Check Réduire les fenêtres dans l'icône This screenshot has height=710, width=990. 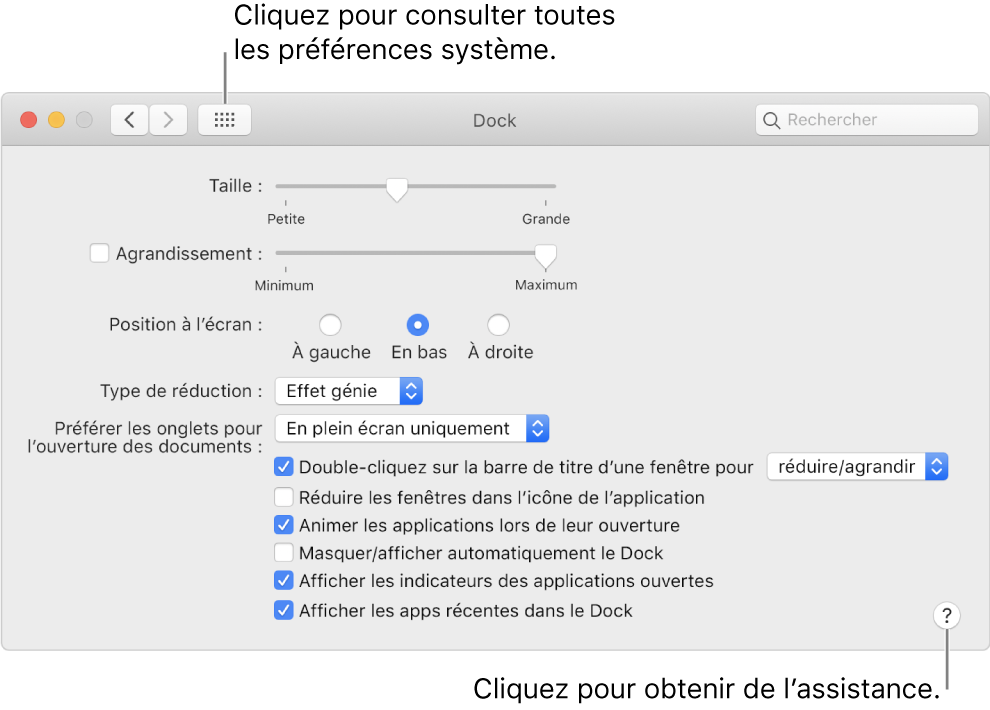(x=283, y=497)
